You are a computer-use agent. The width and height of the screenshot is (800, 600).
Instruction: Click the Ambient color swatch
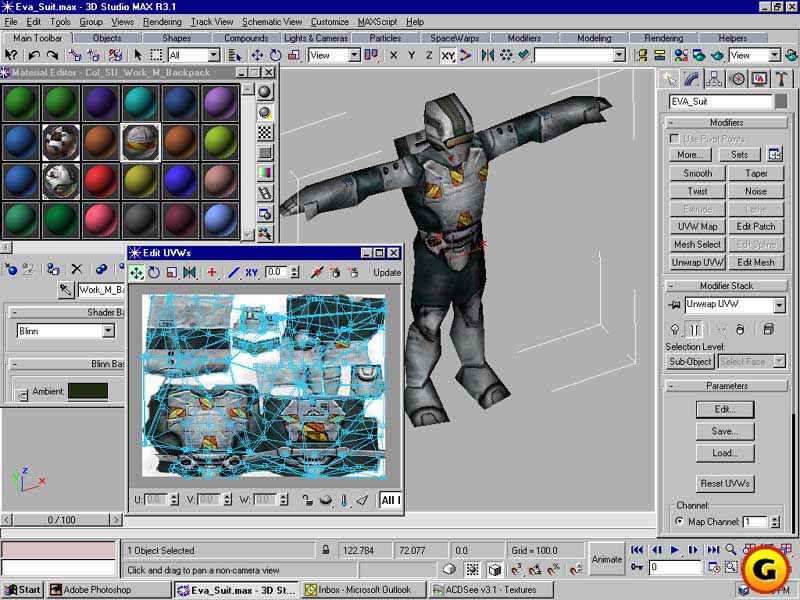coord(88,391)
